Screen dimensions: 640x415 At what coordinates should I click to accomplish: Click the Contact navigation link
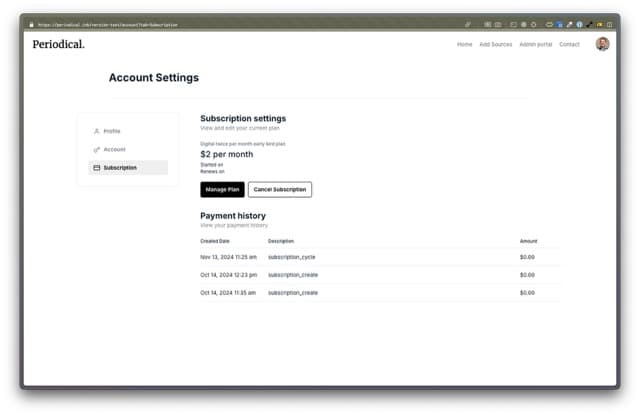tap(569, 44)
